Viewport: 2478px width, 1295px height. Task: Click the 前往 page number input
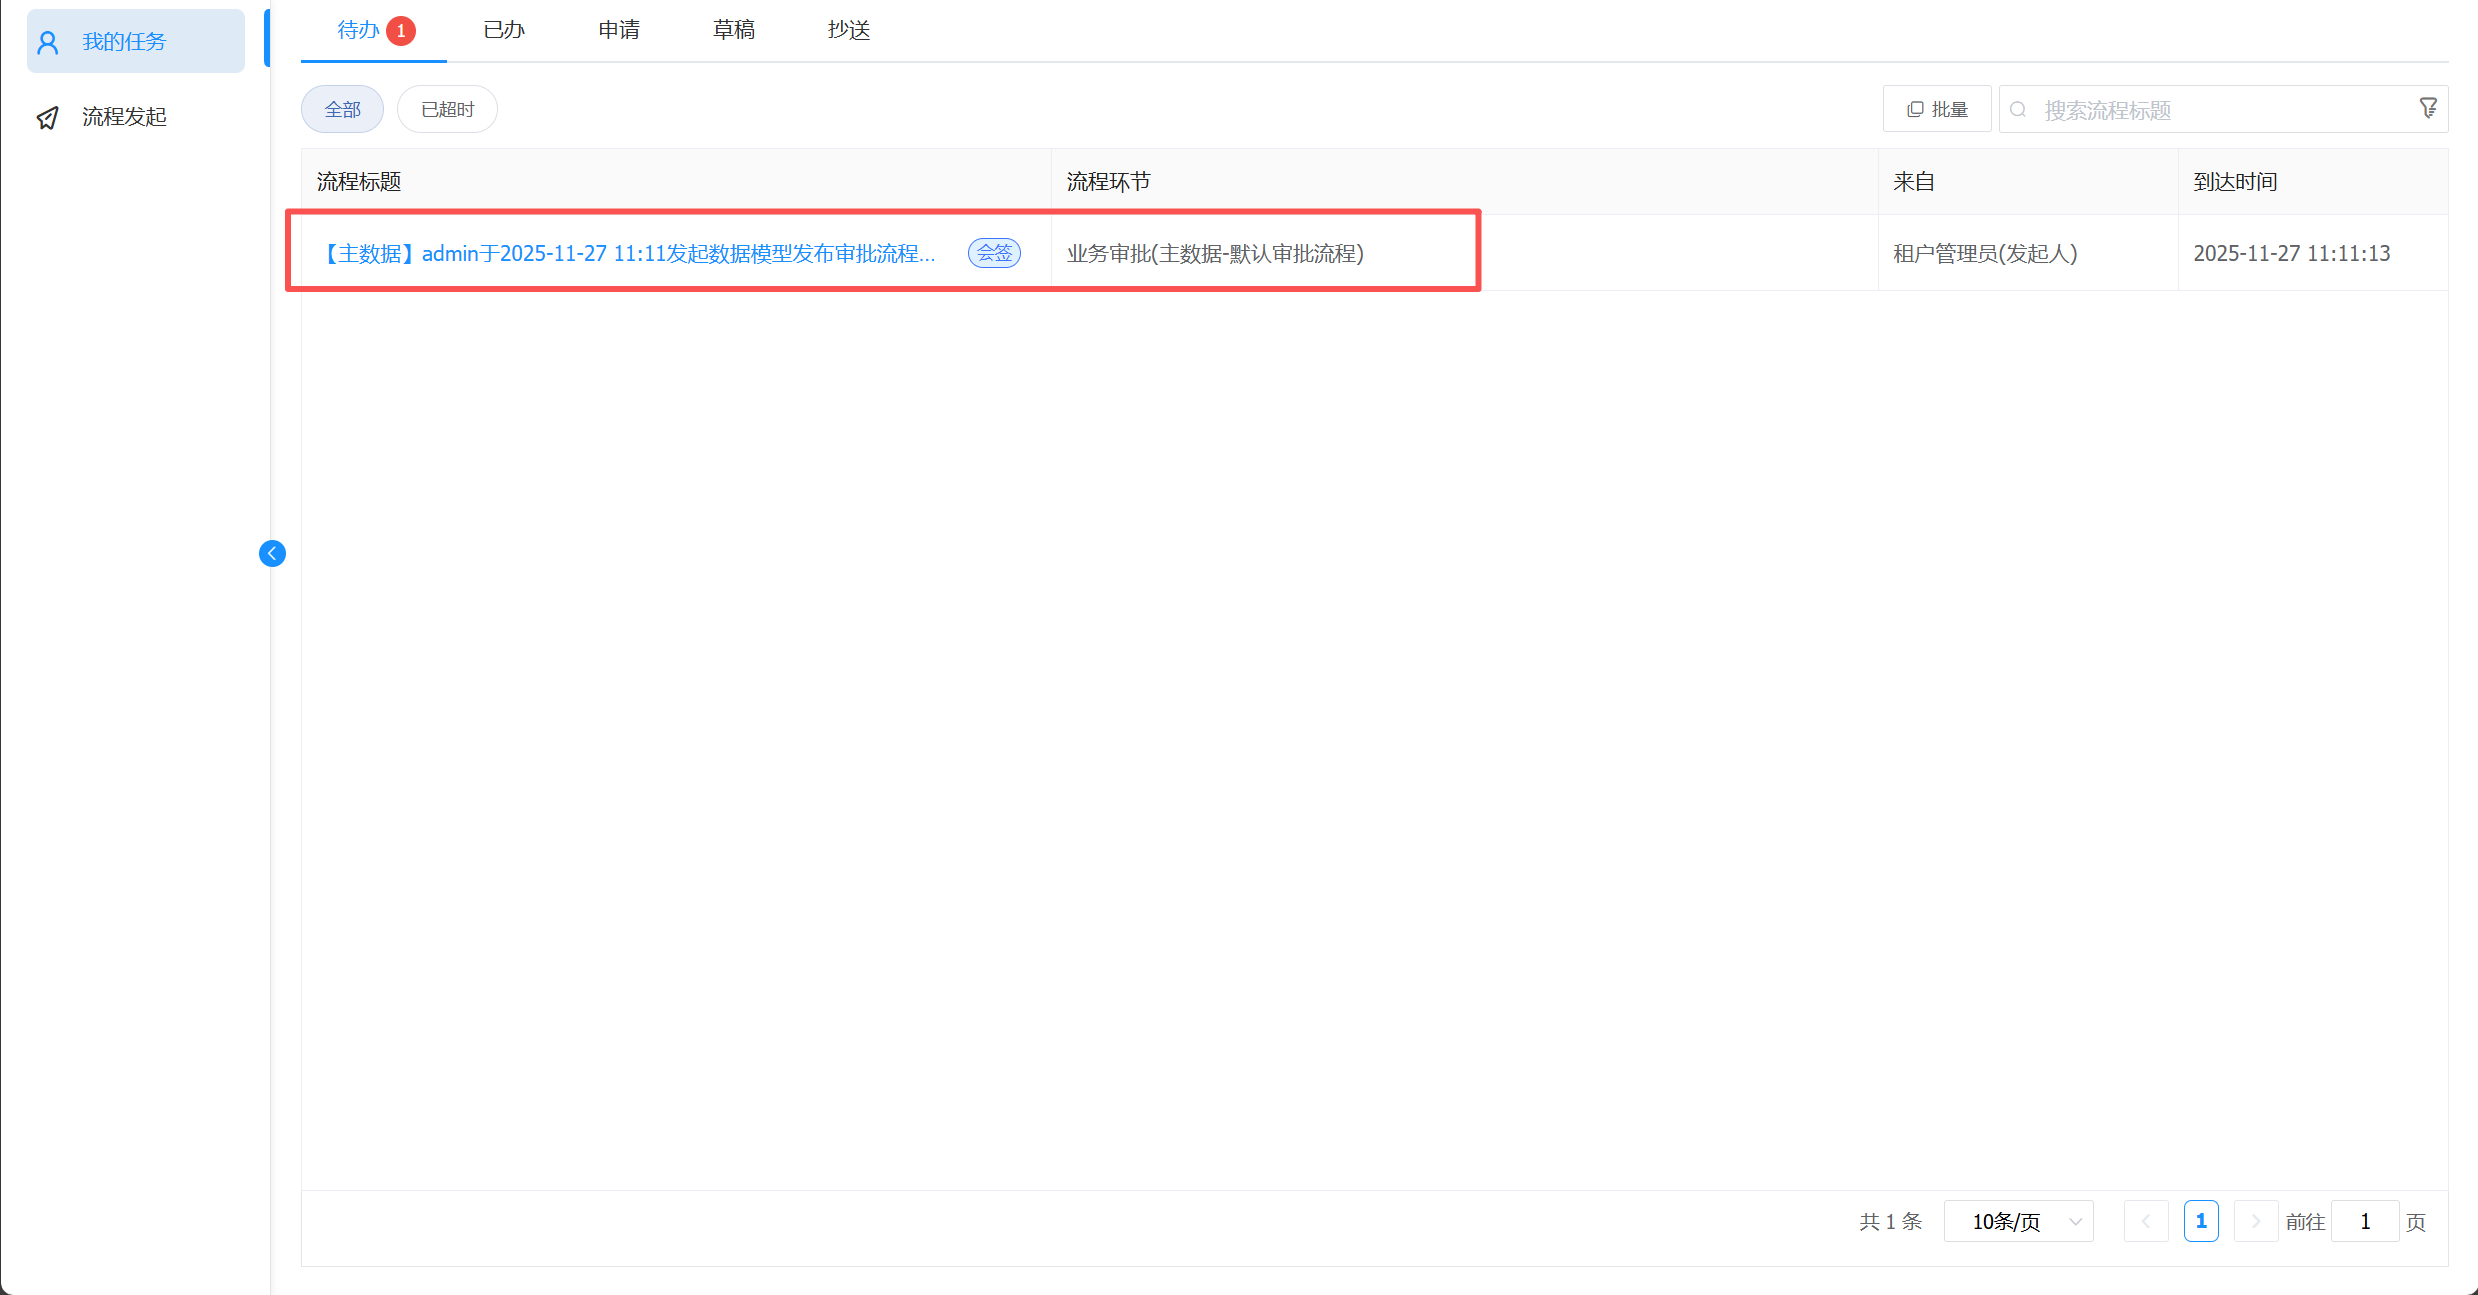[x=2365, y=1221]
